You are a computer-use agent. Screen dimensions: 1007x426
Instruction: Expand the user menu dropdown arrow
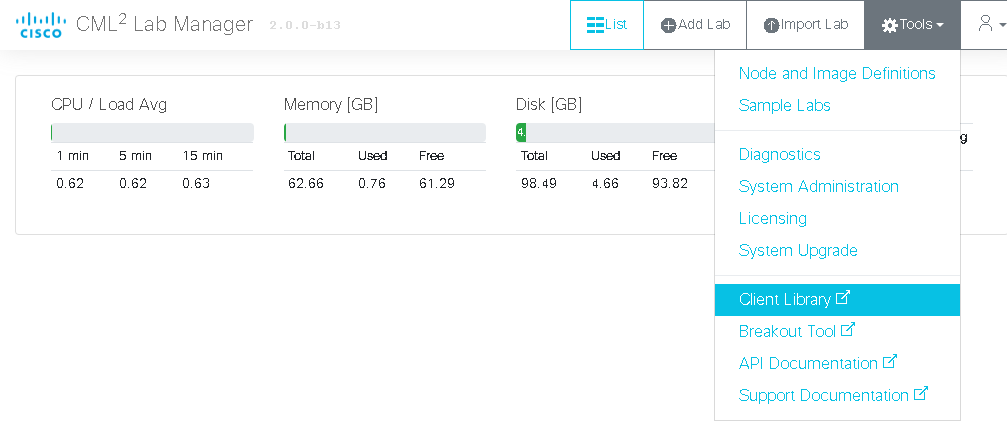pyautogui.click(x=1003, y=26)
